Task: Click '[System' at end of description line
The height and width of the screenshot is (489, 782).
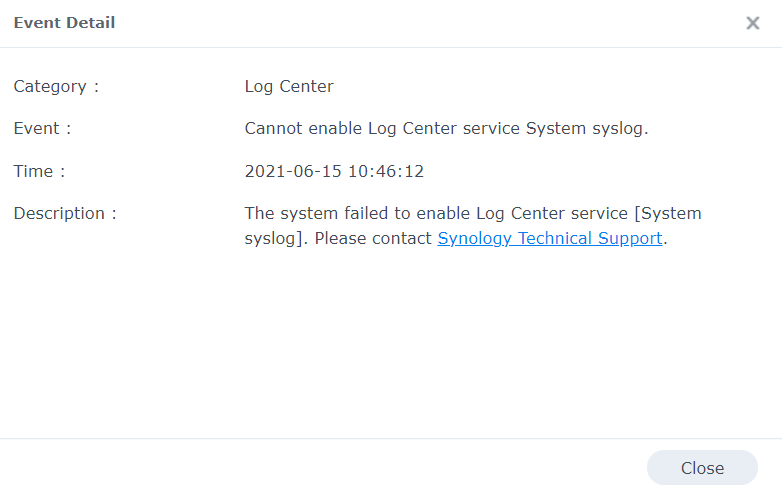Action: click(668, 213)
